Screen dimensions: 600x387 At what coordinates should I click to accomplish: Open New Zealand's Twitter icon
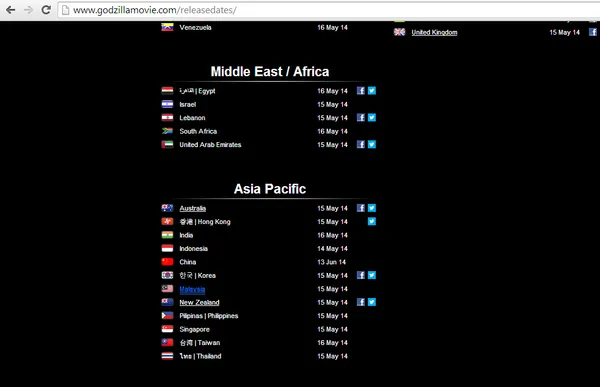[x=372, y=302]
